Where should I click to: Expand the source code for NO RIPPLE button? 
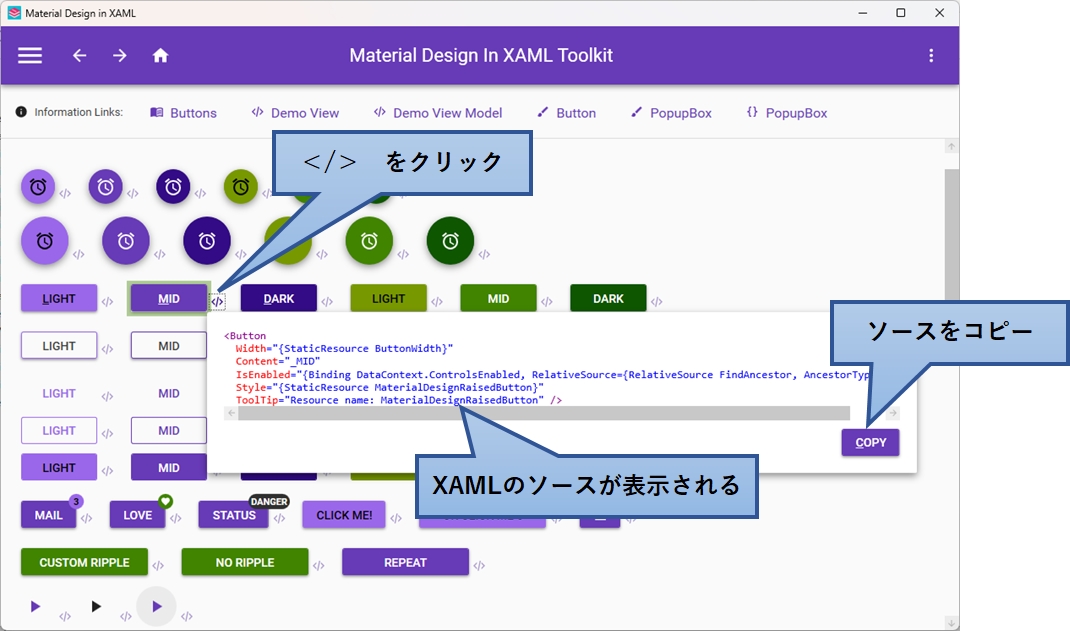point(321,563)
